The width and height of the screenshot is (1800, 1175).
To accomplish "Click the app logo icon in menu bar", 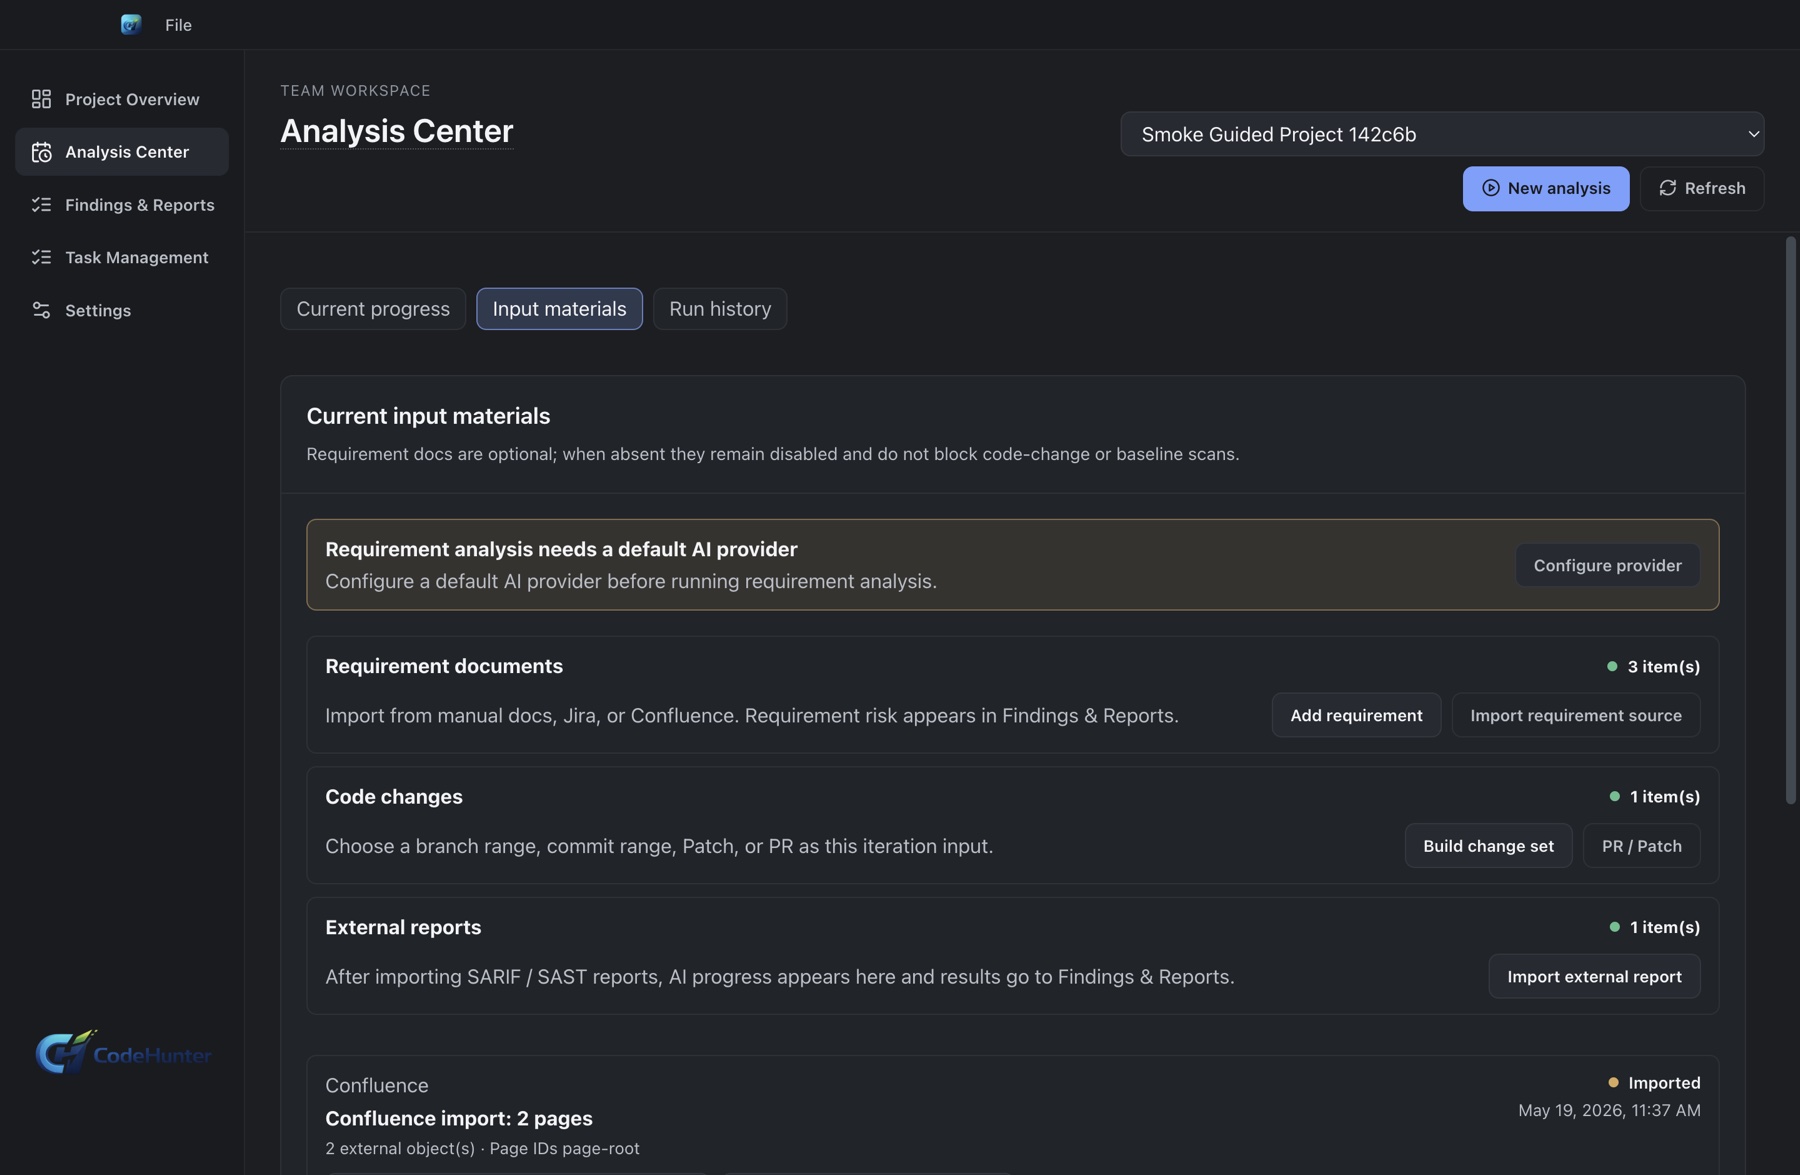I will click(131, 24).
